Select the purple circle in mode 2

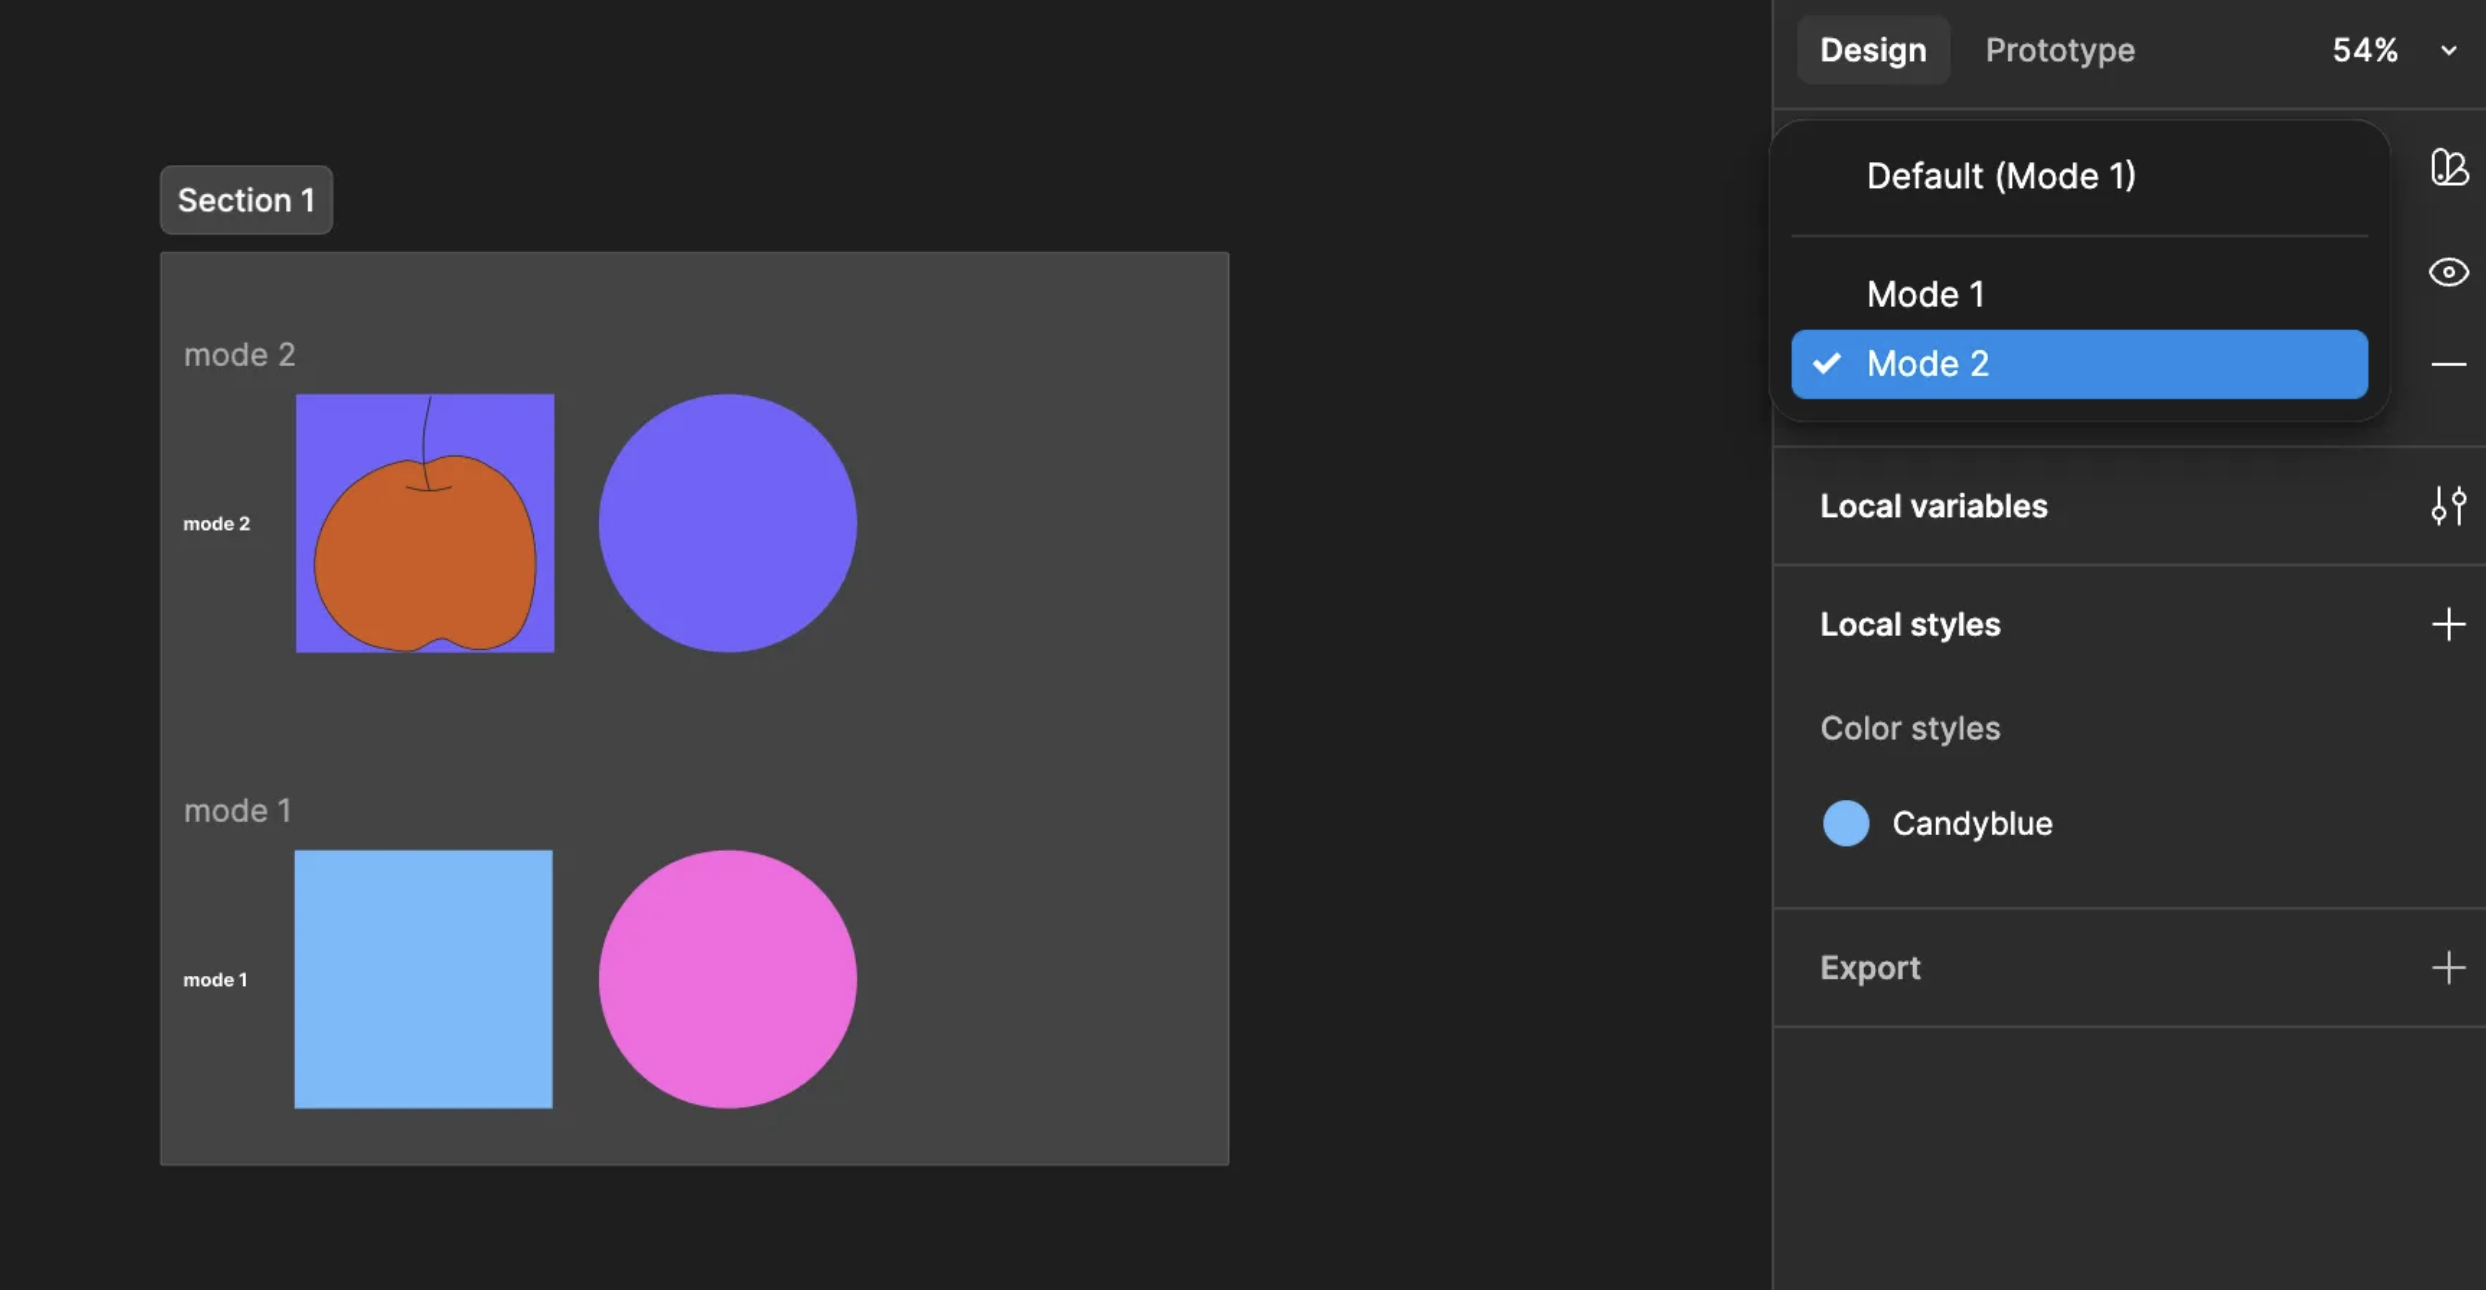click(727, 523)
